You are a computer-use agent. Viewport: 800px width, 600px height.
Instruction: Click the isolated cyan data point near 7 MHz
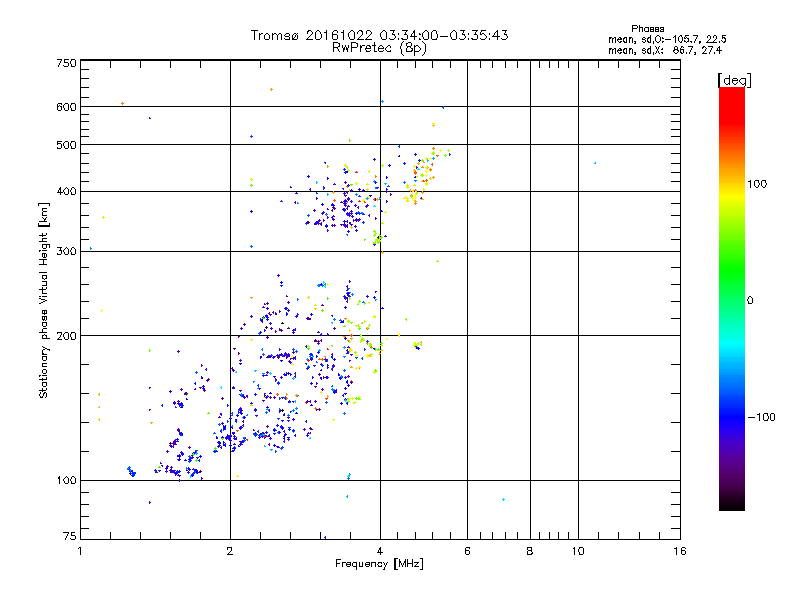pos(504,499)
